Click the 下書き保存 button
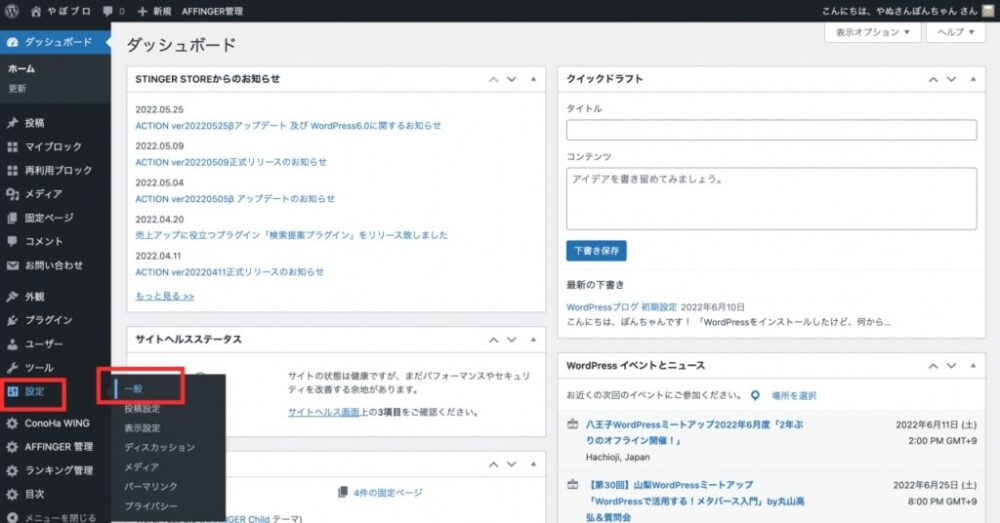Viewport: 1000px width, 523px height. [596, 251]
